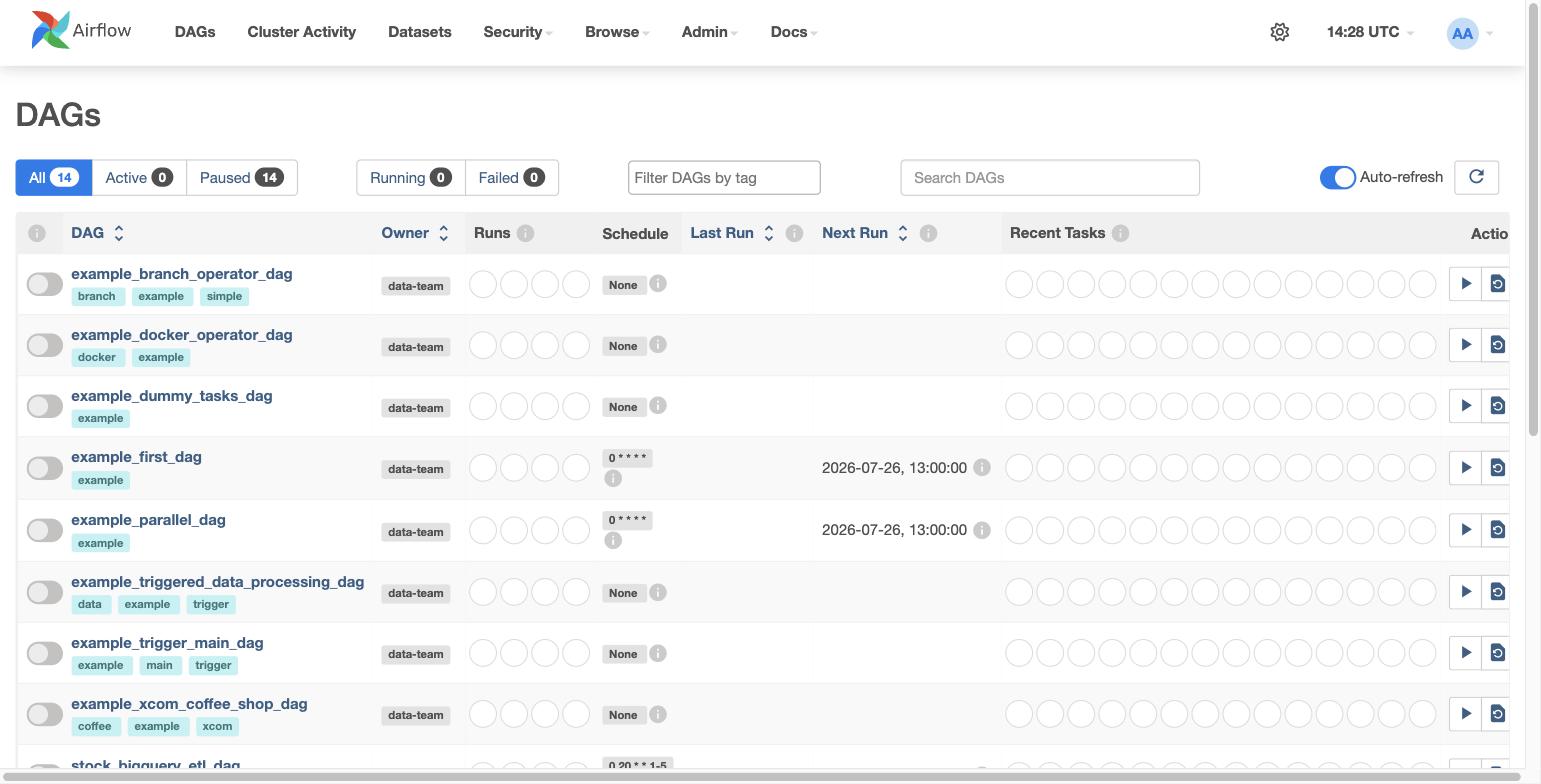Click schedule info icon for example_branch_operator_dag
The image size is (1541, 784).
coord(658,284)
